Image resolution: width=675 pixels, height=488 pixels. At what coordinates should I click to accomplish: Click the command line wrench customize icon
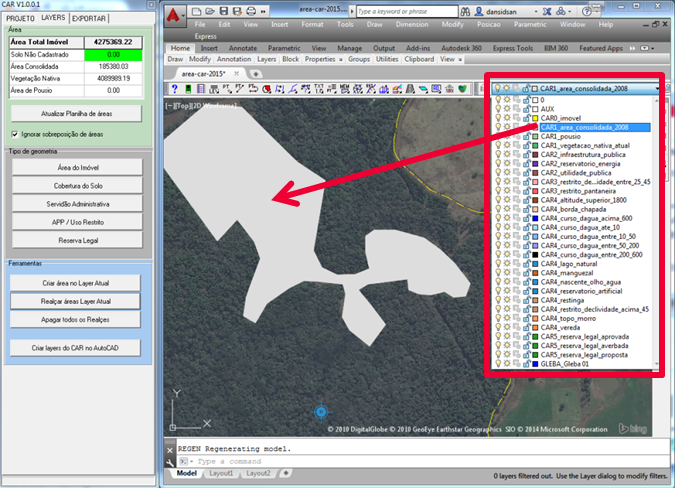(x=170, y=463)
